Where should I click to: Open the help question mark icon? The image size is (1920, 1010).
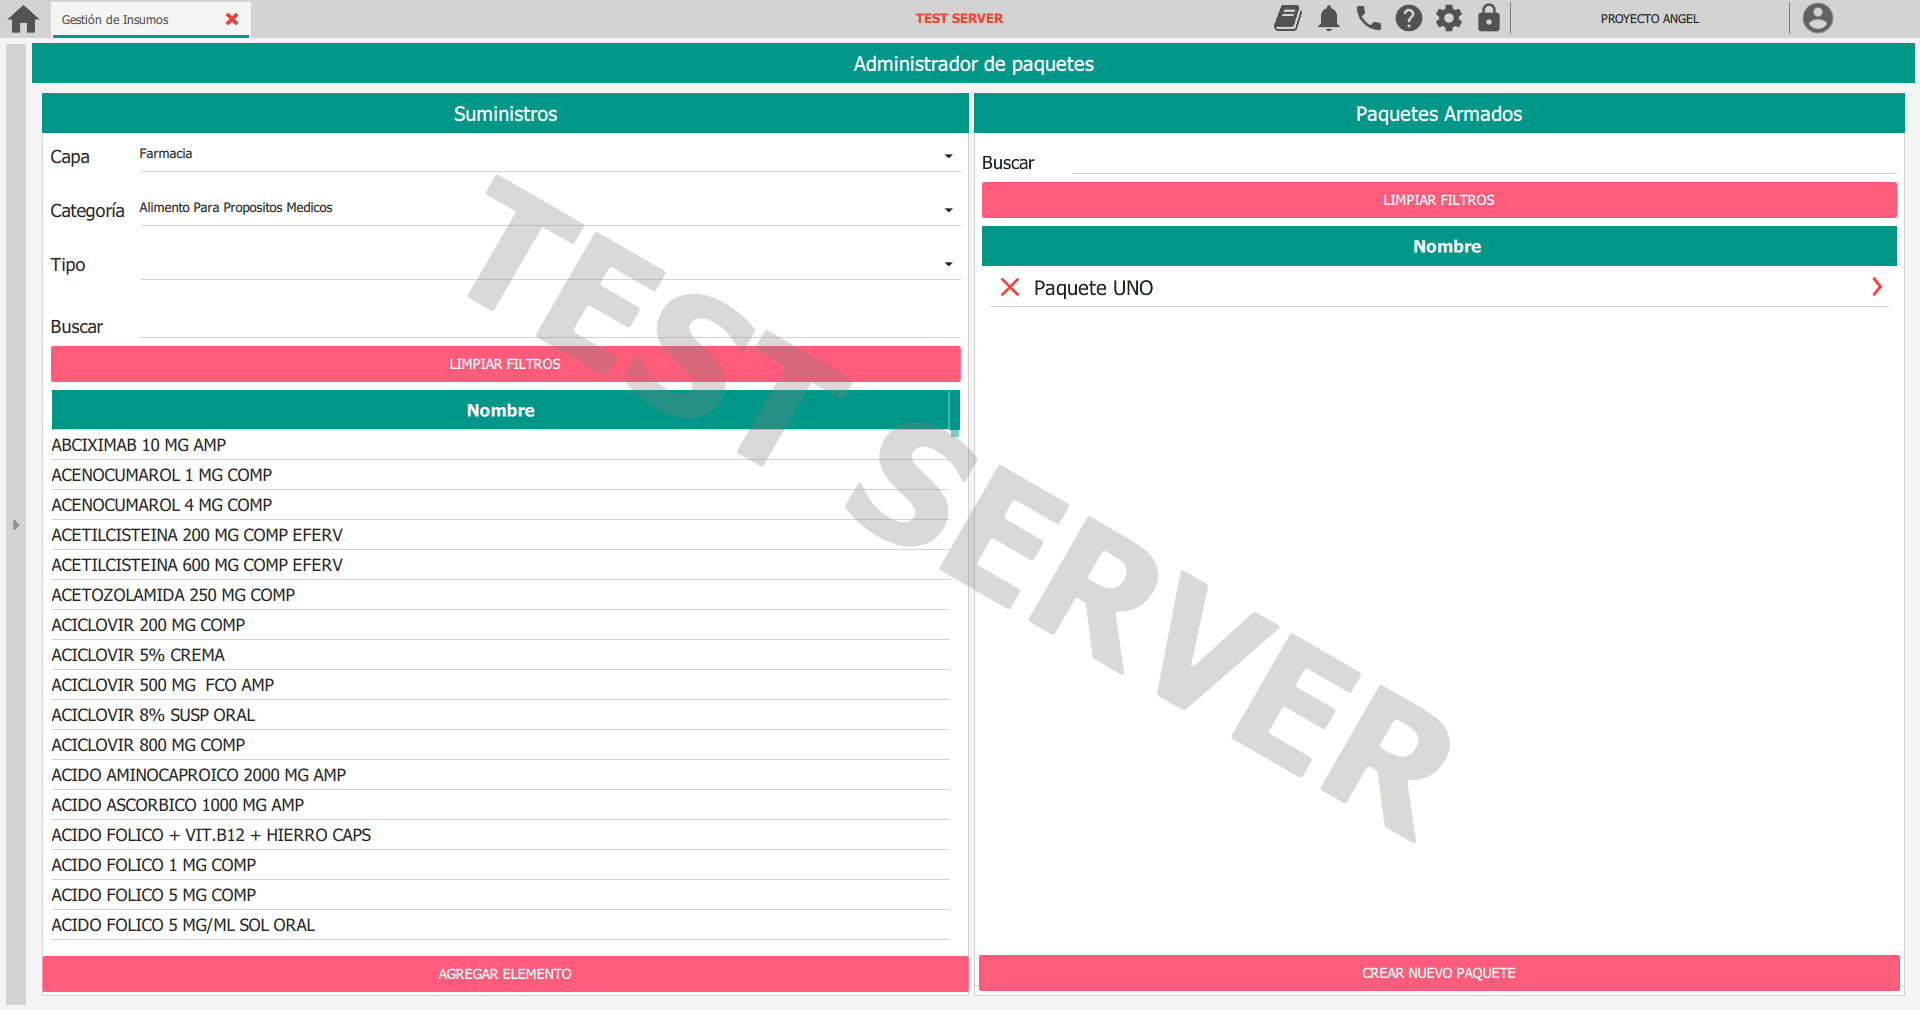(1408, 18)
